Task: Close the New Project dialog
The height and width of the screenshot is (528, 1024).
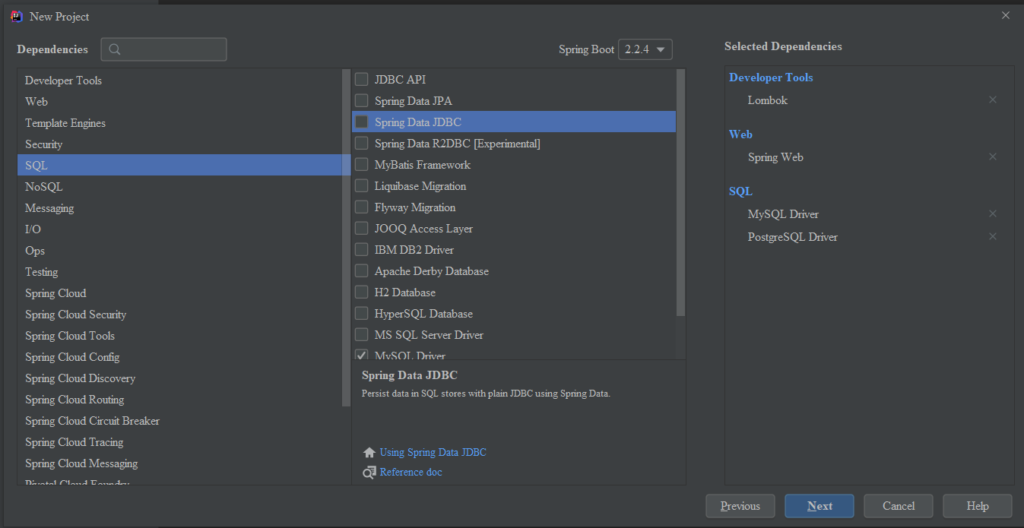Action: (x=1005, y=15)
